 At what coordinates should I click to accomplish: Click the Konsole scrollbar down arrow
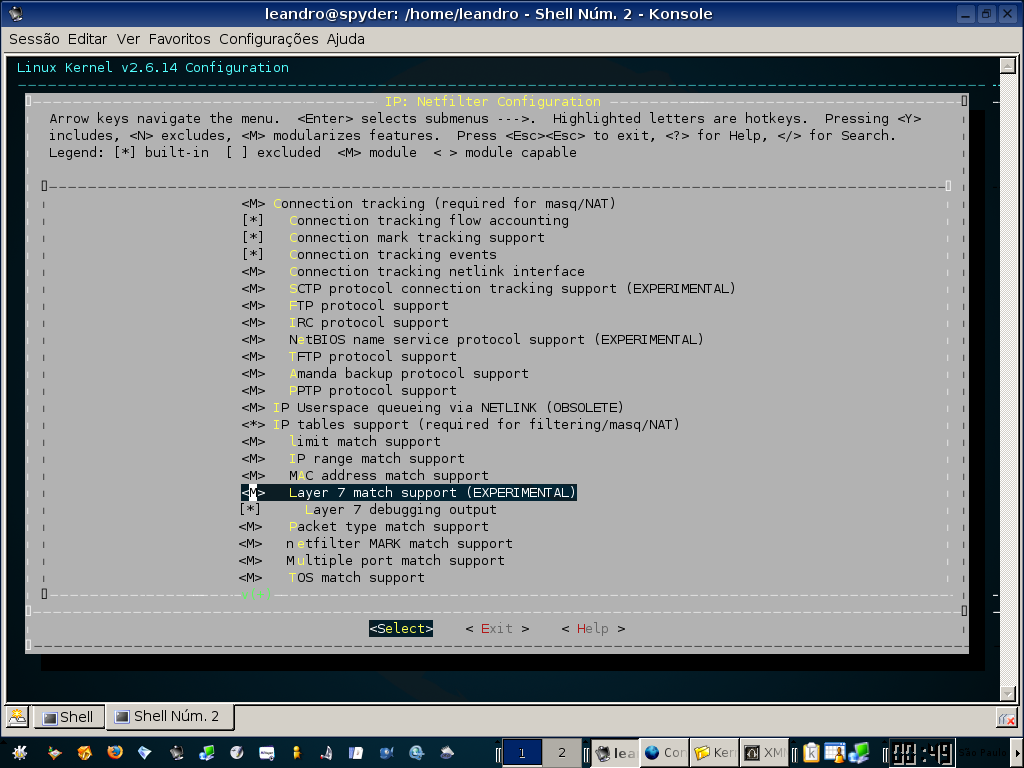pyautogui.click(x=1007, y=694)
